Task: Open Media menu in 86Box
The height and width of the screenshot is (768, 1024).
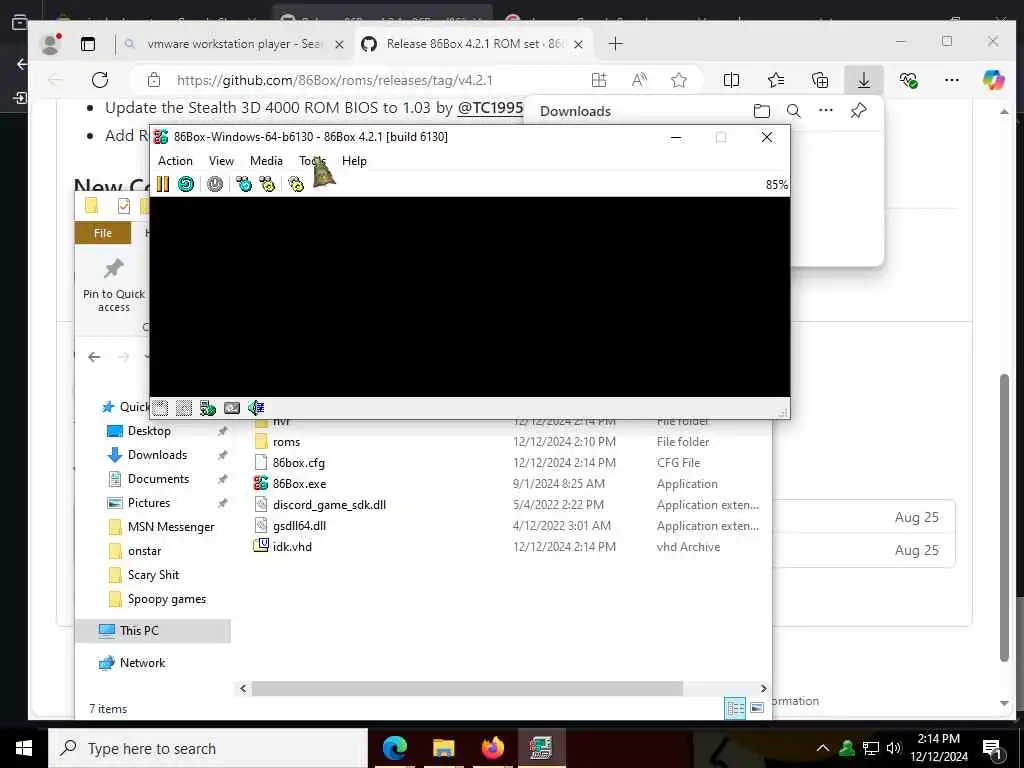Action: (266, 161)
